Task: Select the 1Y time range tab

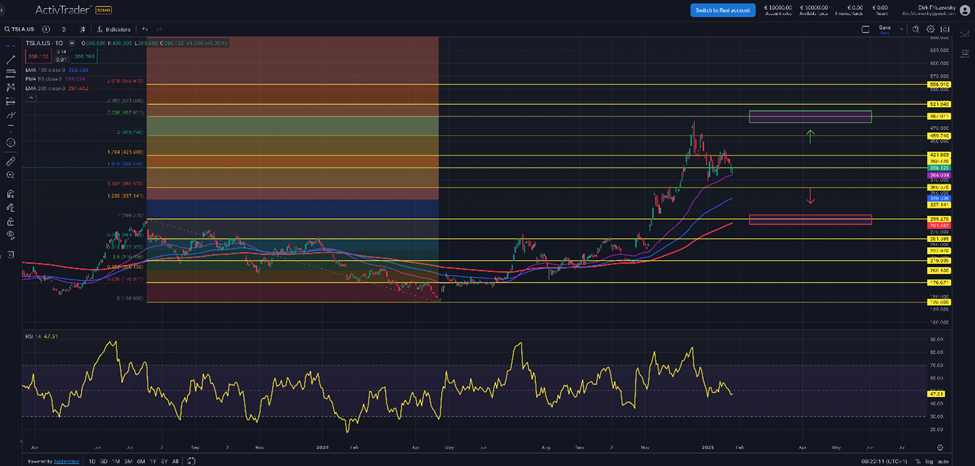Action: (x=151, y=461)
